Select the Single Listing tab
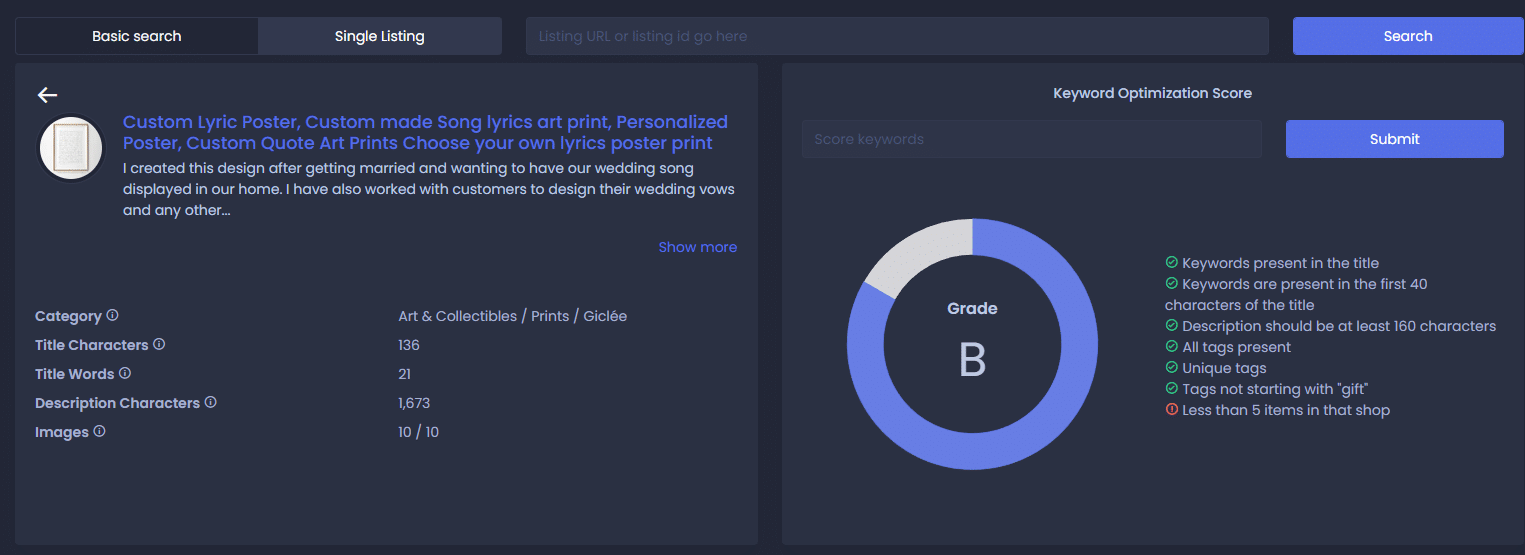Screen dimensions: 1525x555 tap(380, 36)
